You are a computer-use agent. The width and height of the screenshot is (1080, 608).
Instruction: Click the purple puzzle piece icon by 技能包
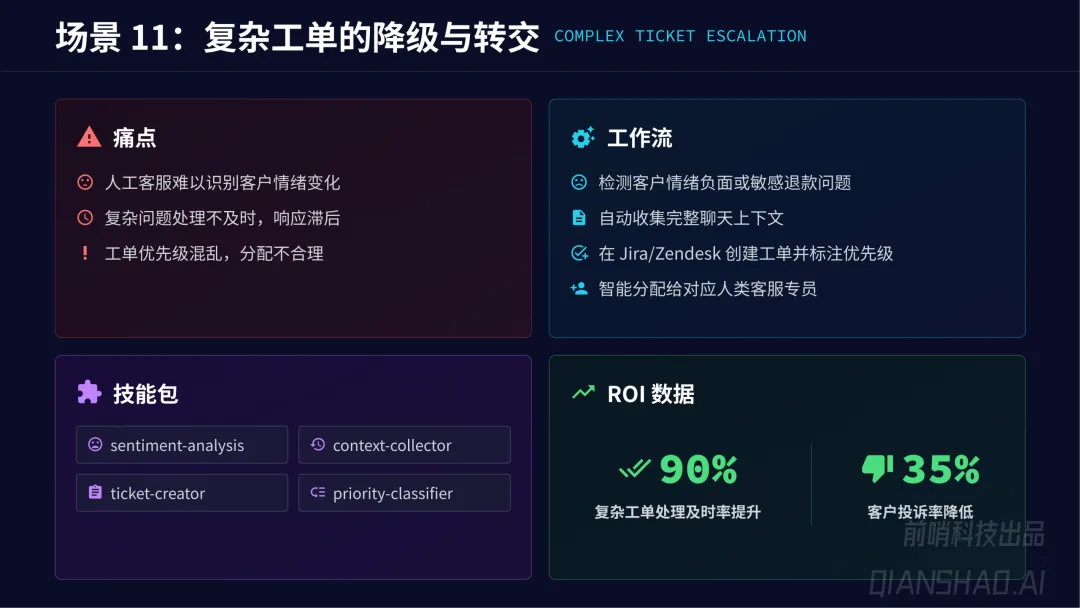click(x=89, y=393)
